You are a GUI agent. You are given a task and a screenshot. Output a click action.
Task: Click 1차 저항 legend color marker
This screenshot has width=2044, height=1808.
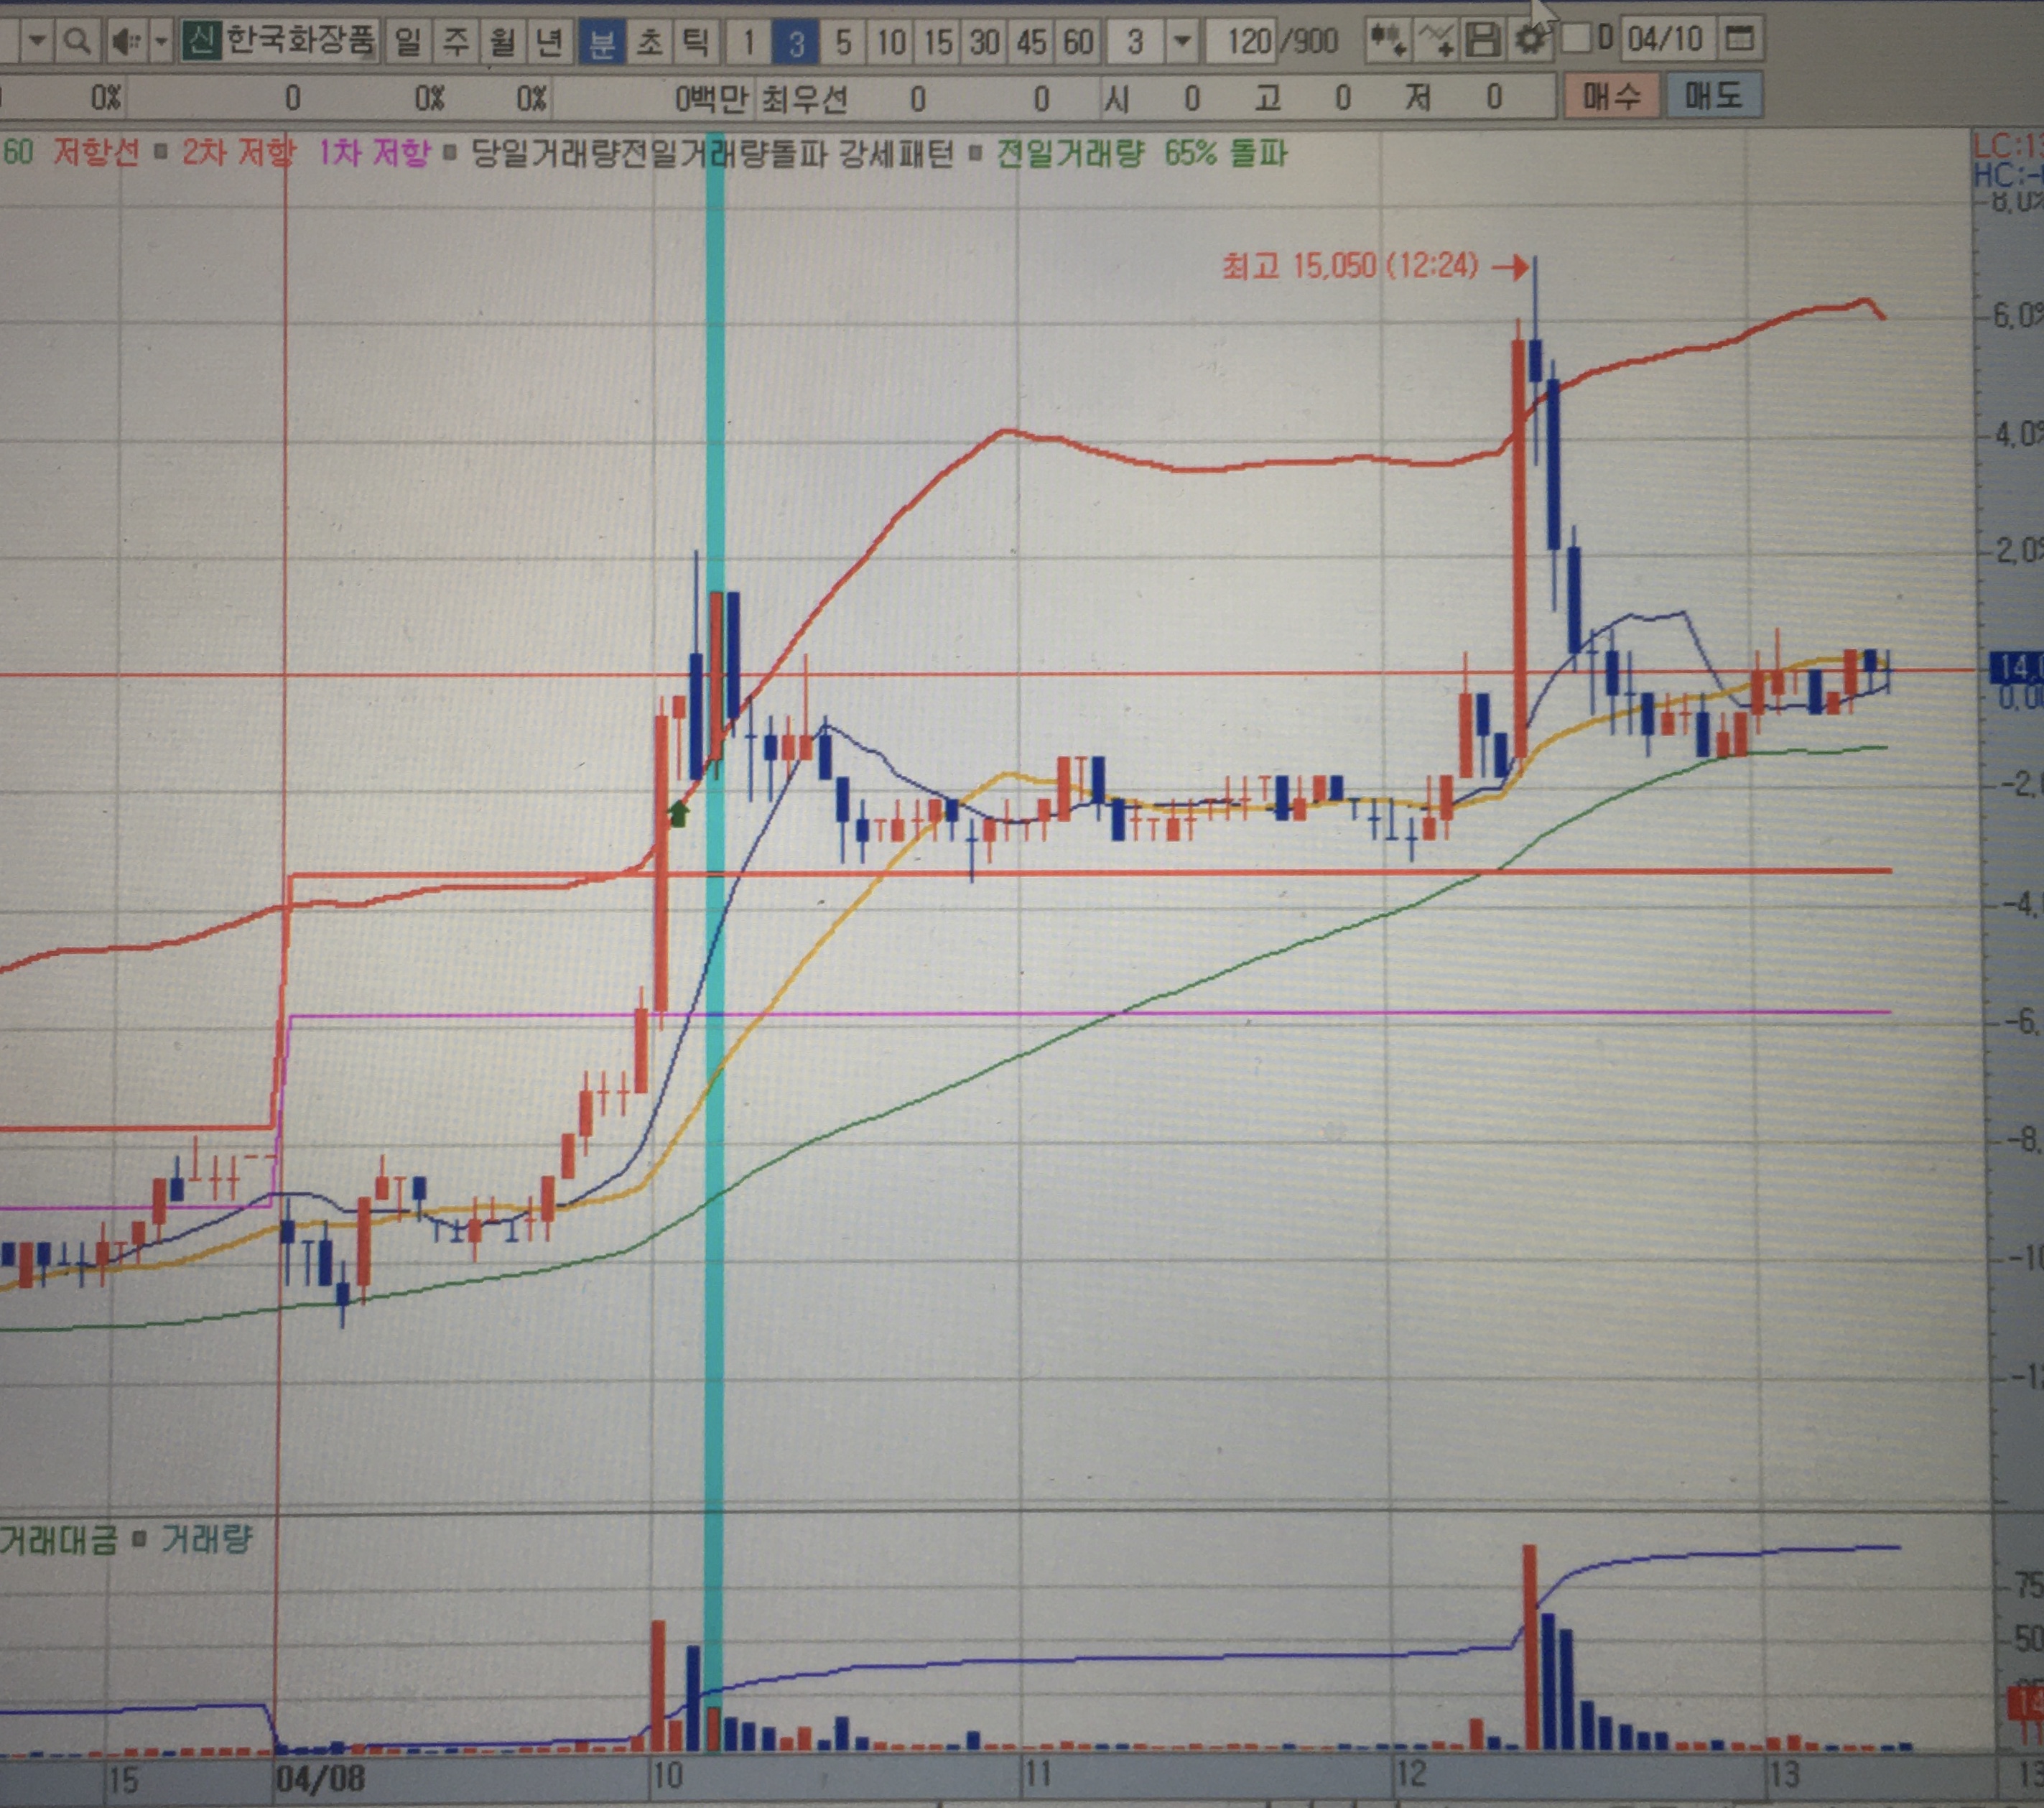click(449, 154)
